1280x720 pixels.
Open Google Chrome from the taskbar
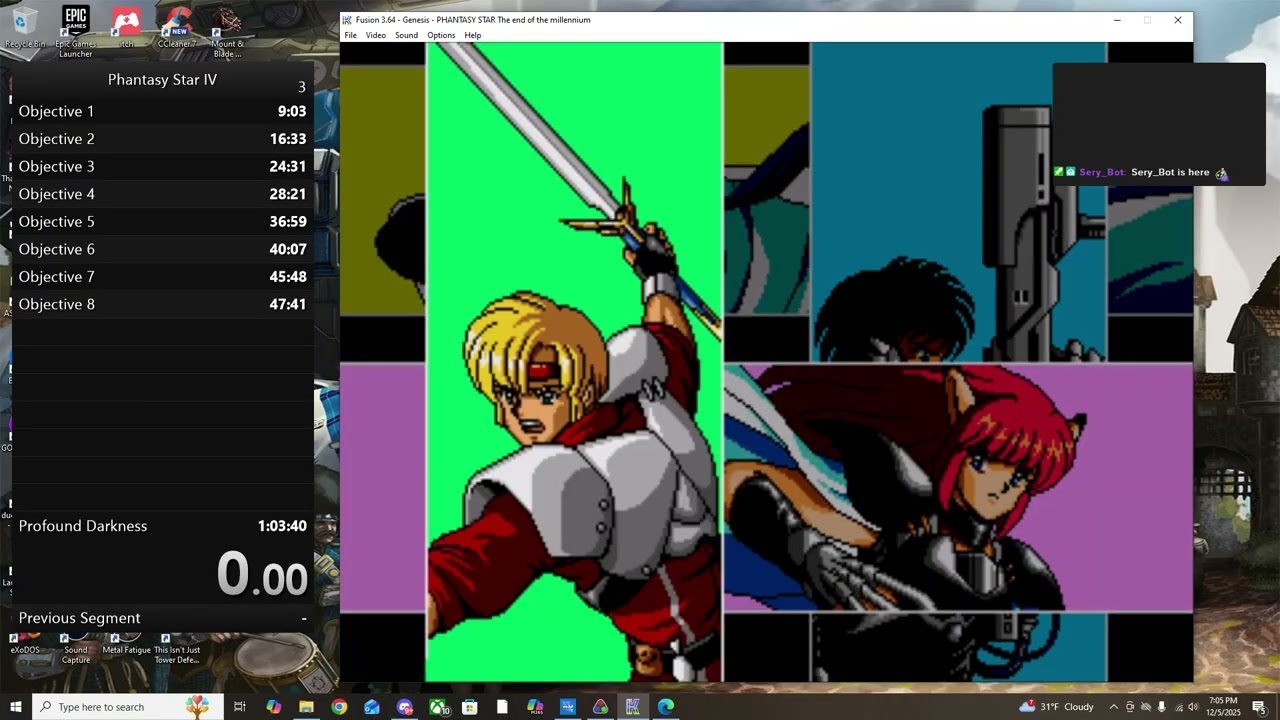coord(339,707)
